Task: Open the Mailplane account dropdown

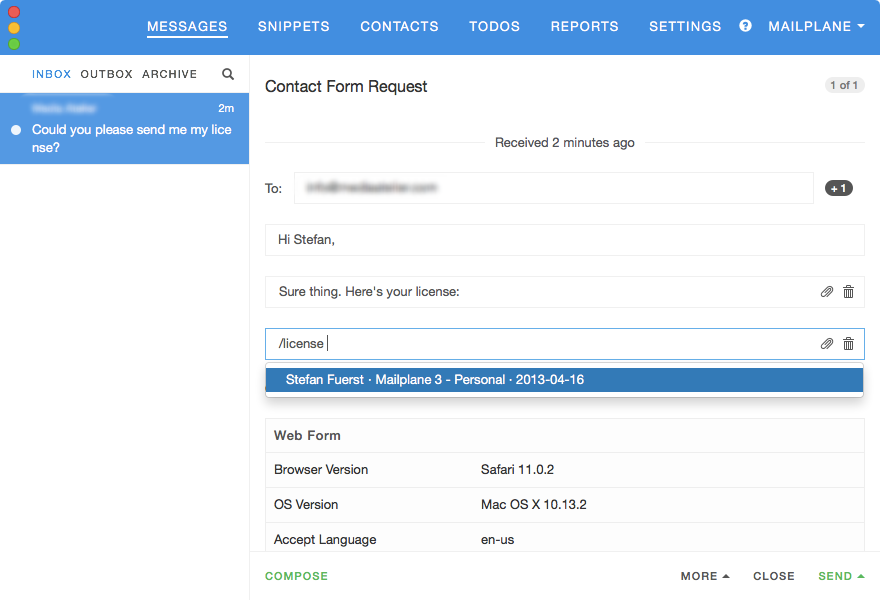Action: [x=816, y=27]
